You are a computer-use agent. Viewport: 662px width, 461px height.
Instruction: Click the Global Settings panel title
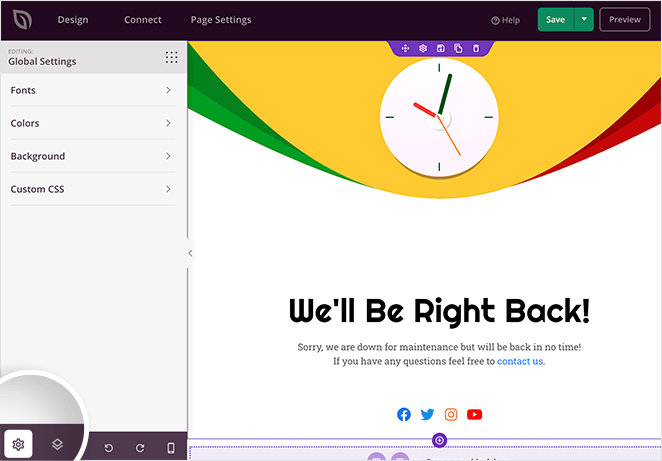[x=42, y=62]
